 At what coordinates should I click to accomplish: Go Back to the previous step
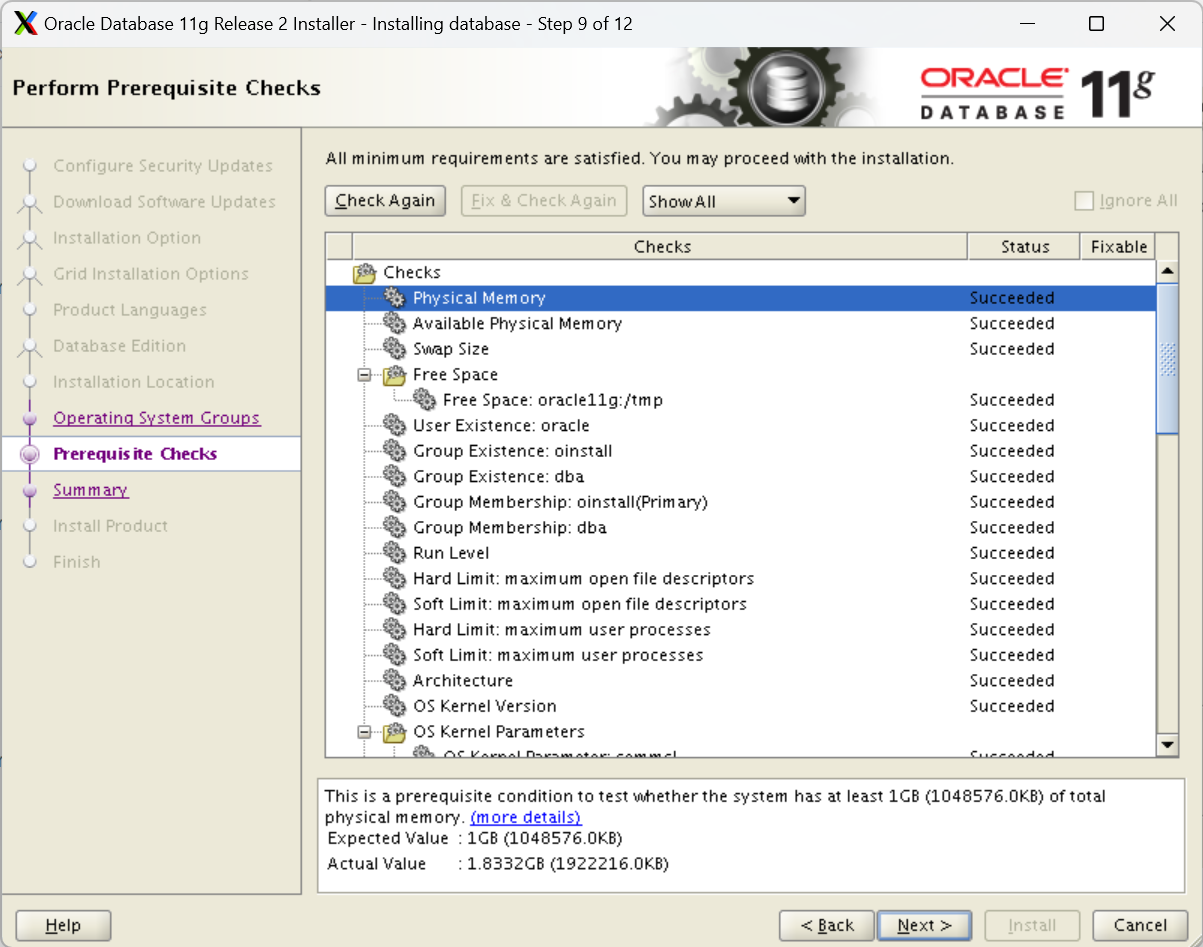(827, 925)
